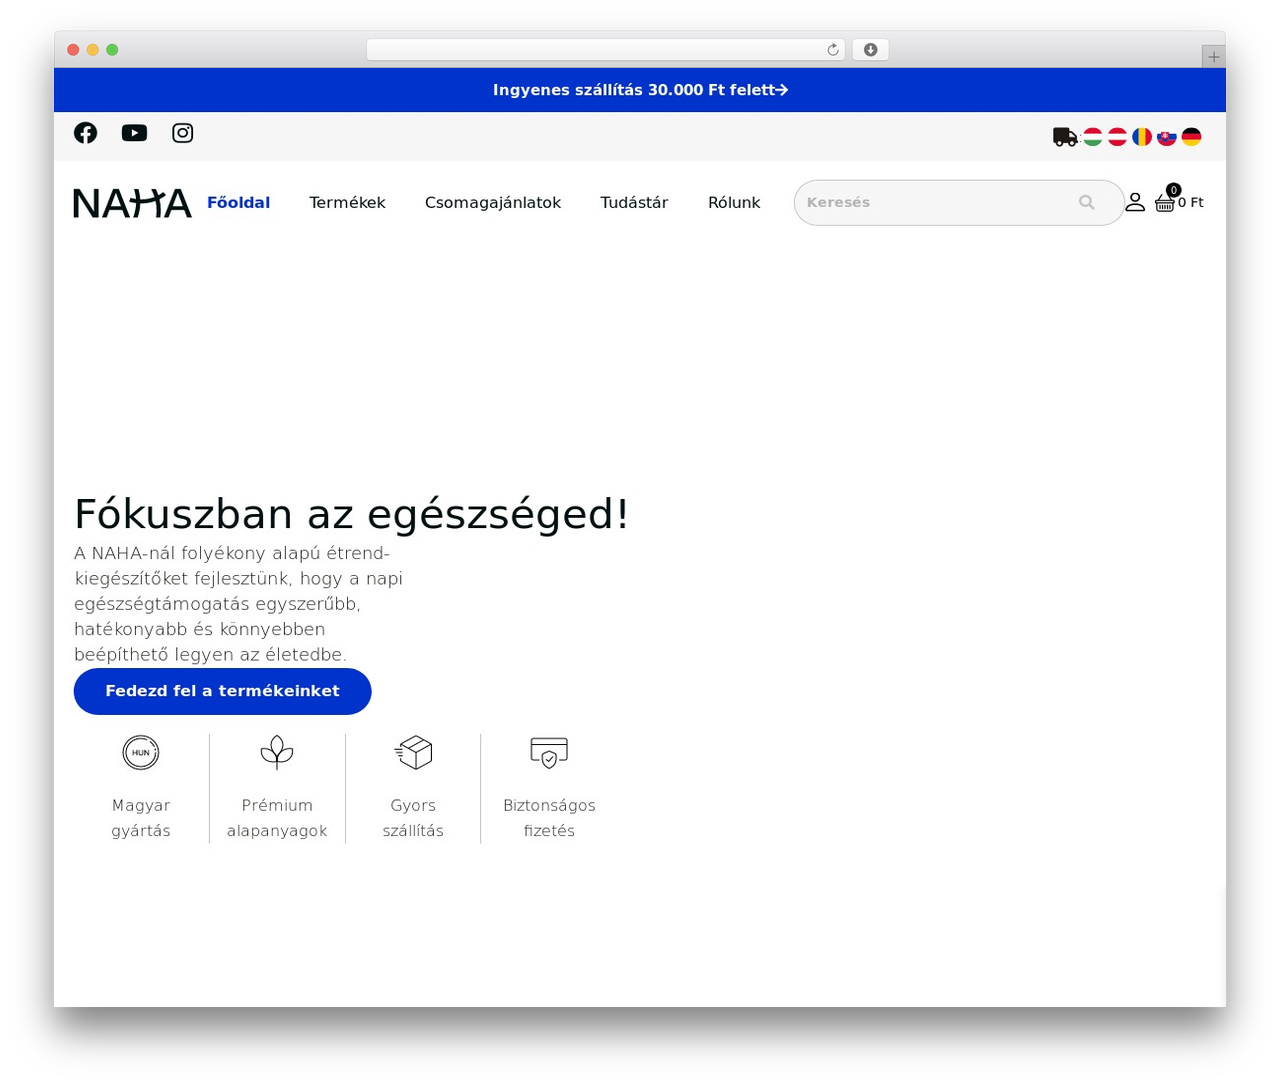1280x1084 pixels.
Task: Click the browser downloads icon
Action: click(871, 50)
